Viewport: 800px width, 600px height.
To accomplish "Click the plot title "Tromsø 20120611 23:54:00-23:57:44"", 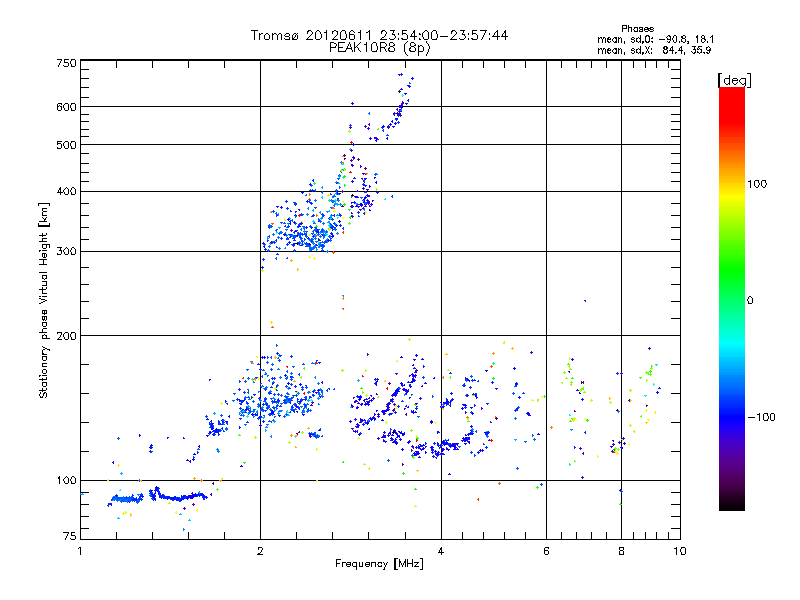I will (379, 35).
